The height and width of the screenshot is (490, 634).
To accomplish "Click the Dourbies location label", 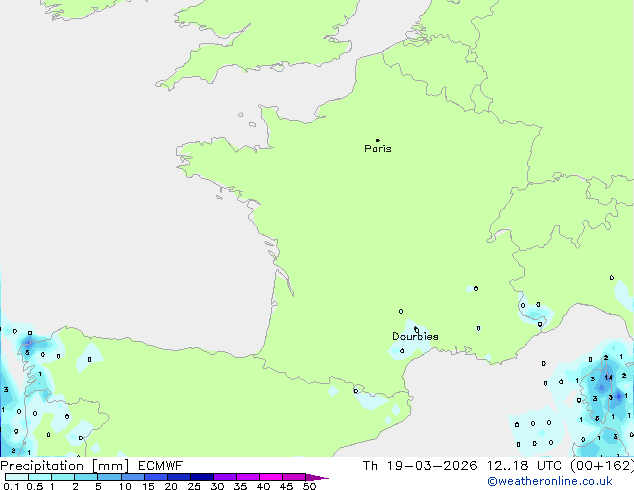I will (x=415, y=336).
